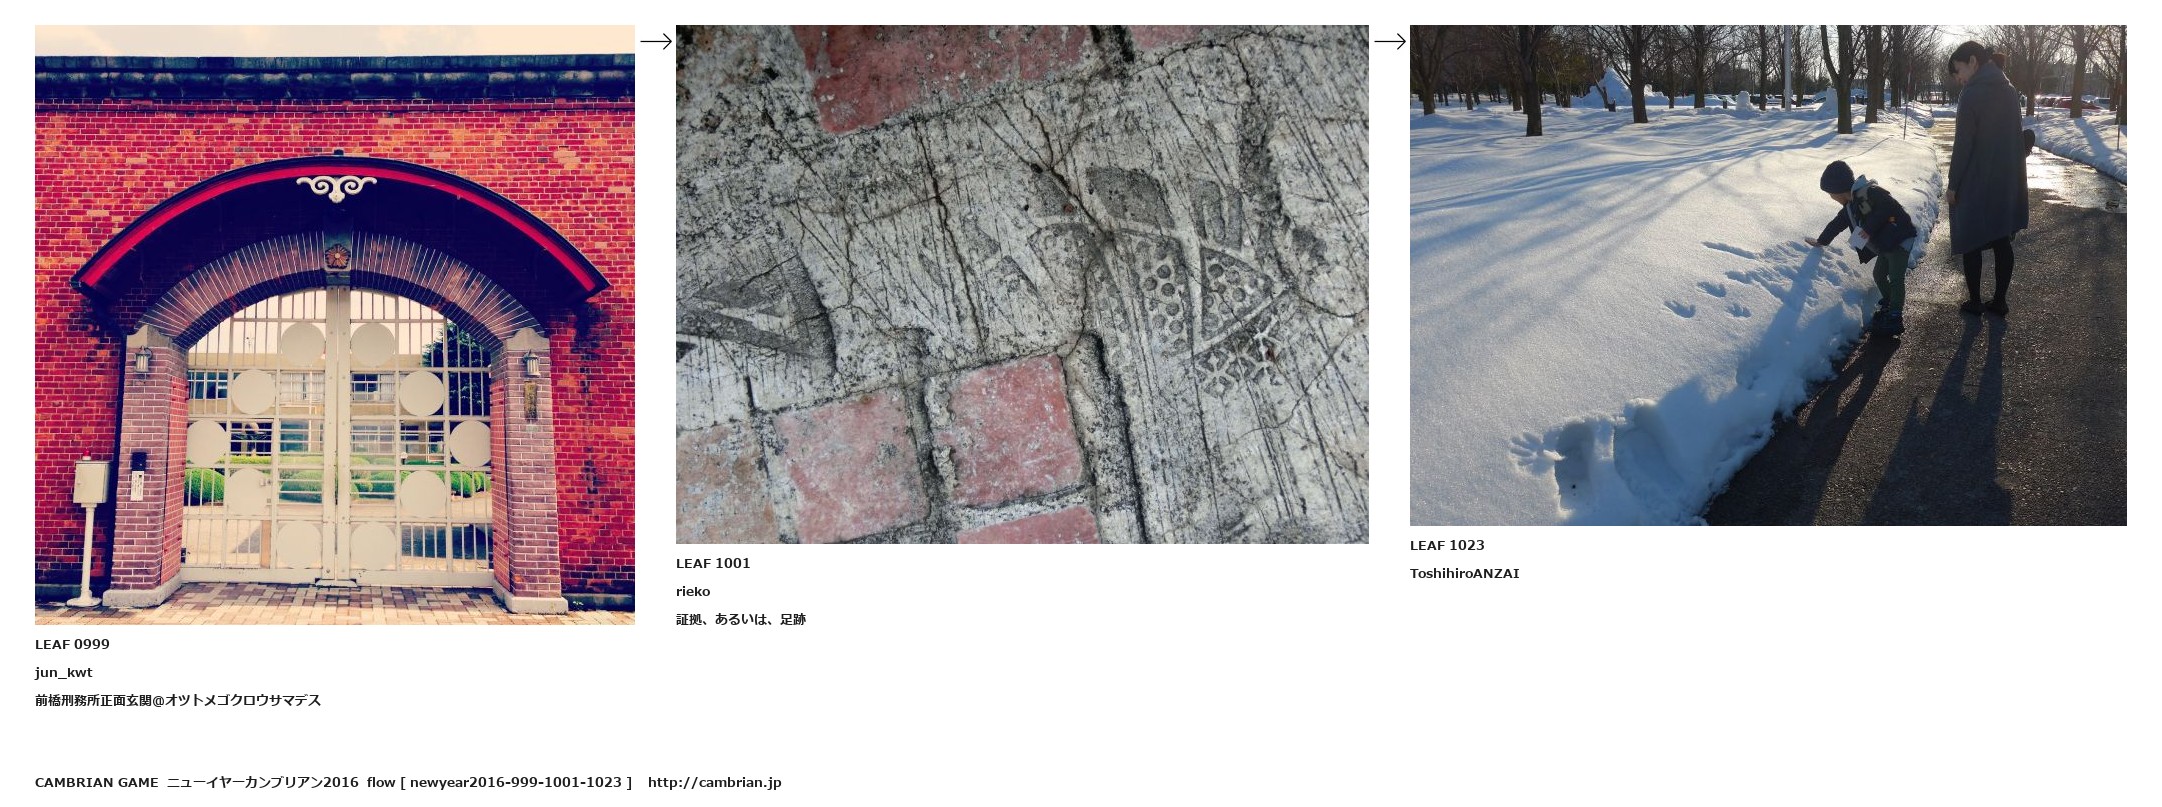Click the LEAF 0999 label
This screenshot has width=2162, height=807.
pyautogui.click(x=72, y=644)
